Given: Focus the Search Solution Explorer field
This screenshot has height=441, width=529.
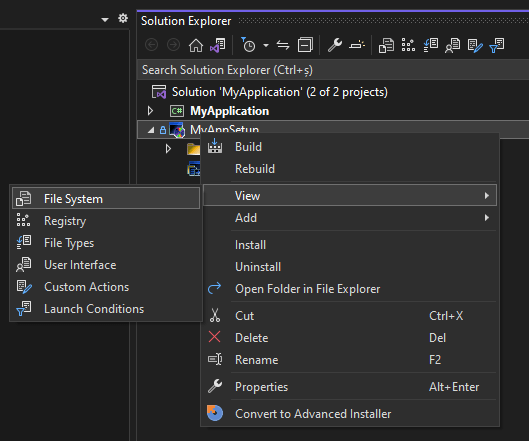Looking at the screenshot, I should pyautogui.click(x=333, y=70).
